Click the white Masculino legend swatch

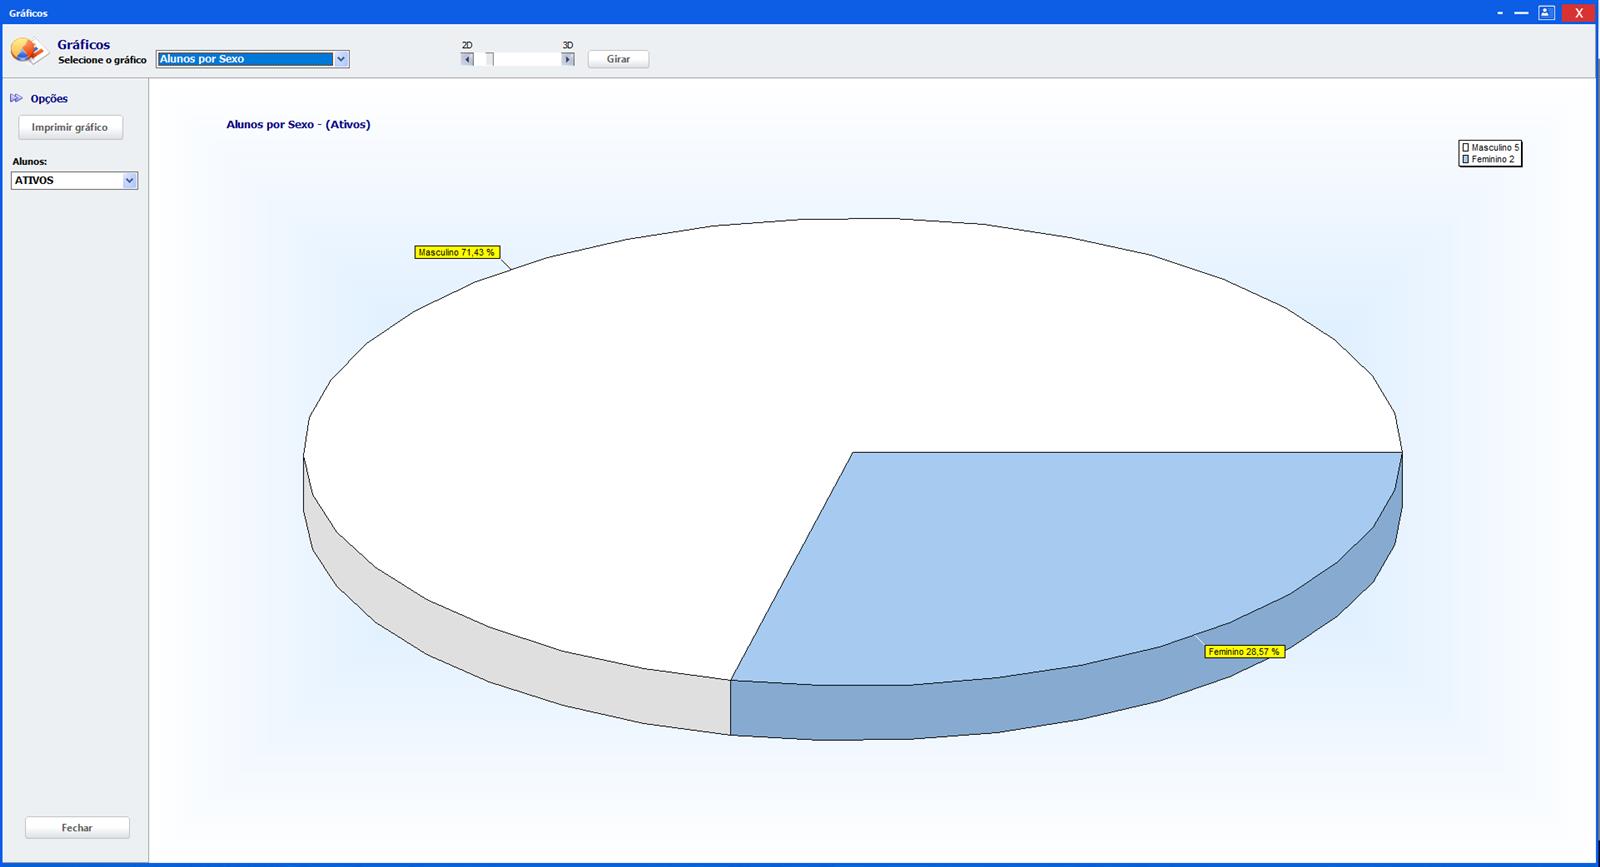pos(1465,148)
